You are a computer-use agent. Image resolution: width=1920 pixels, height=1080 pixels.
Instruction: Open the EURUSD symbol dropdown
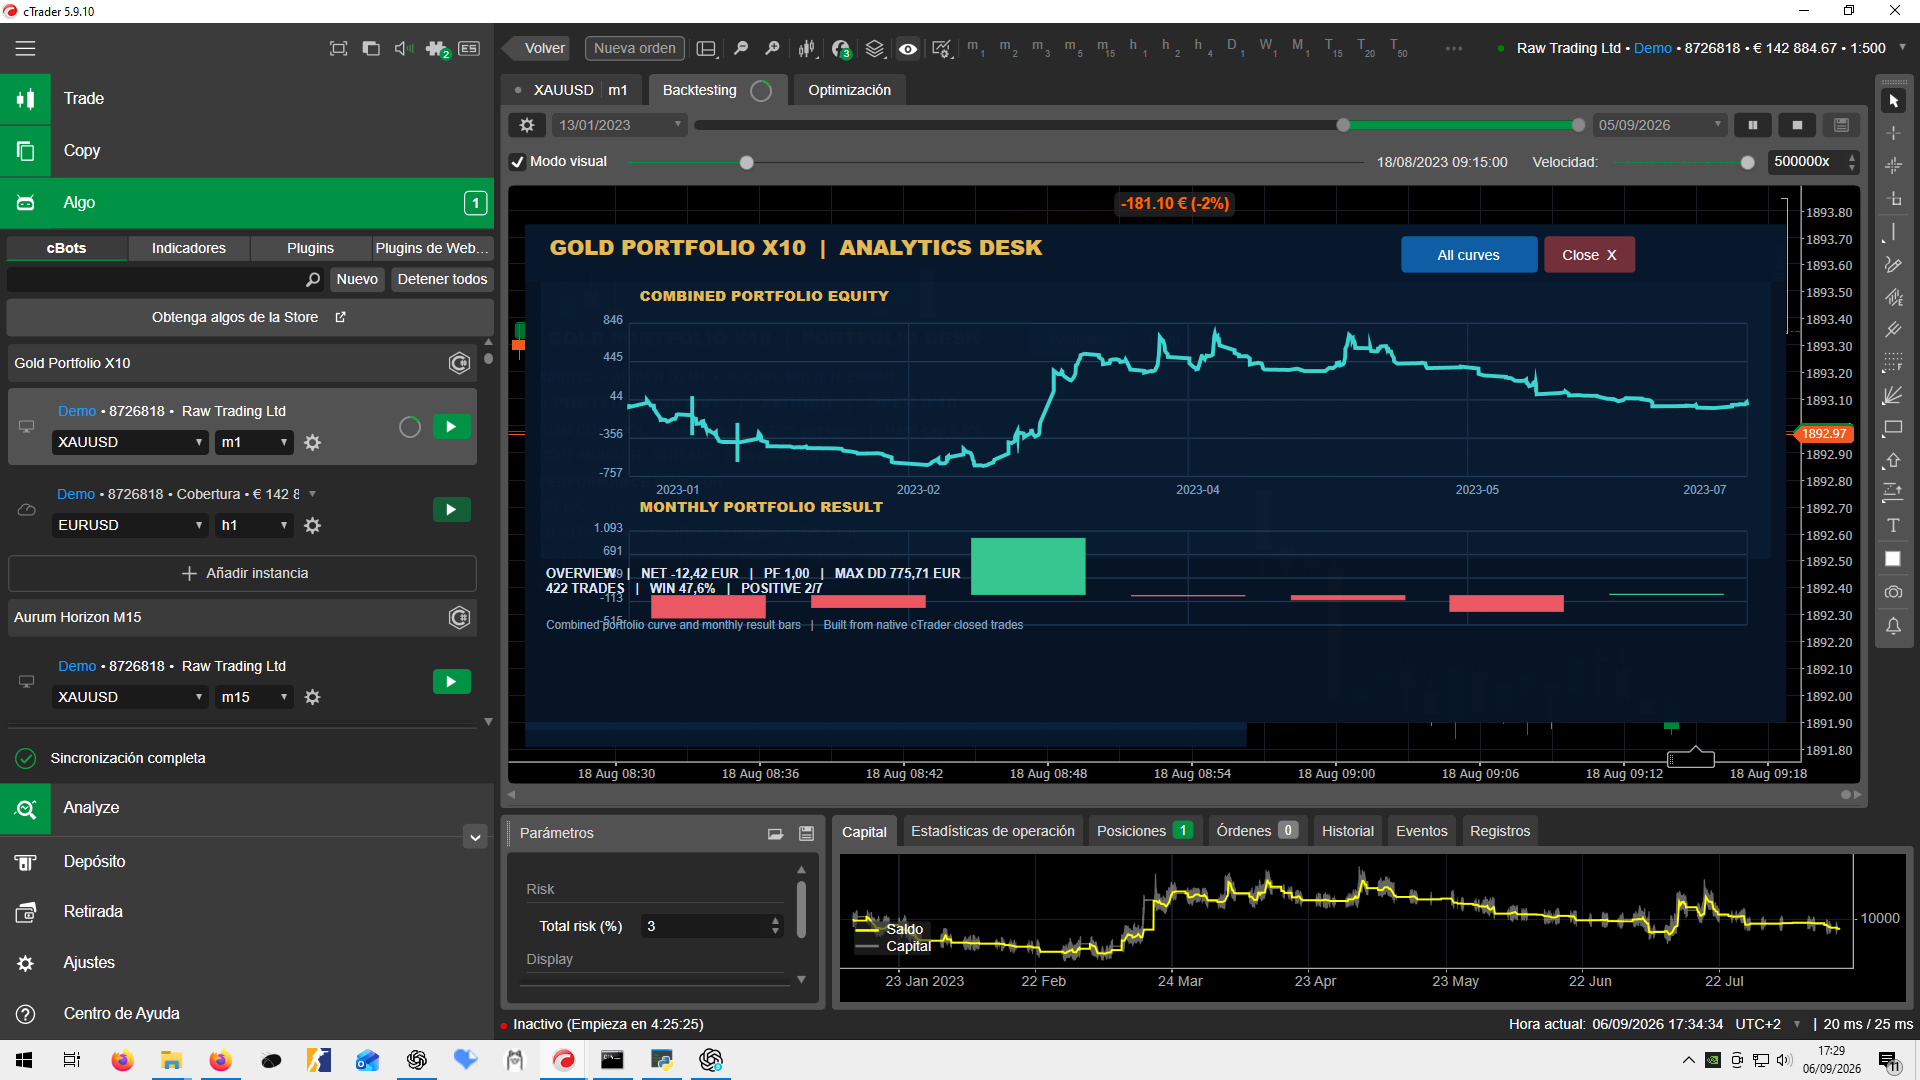pyautogui.click(x=130, y=525)
